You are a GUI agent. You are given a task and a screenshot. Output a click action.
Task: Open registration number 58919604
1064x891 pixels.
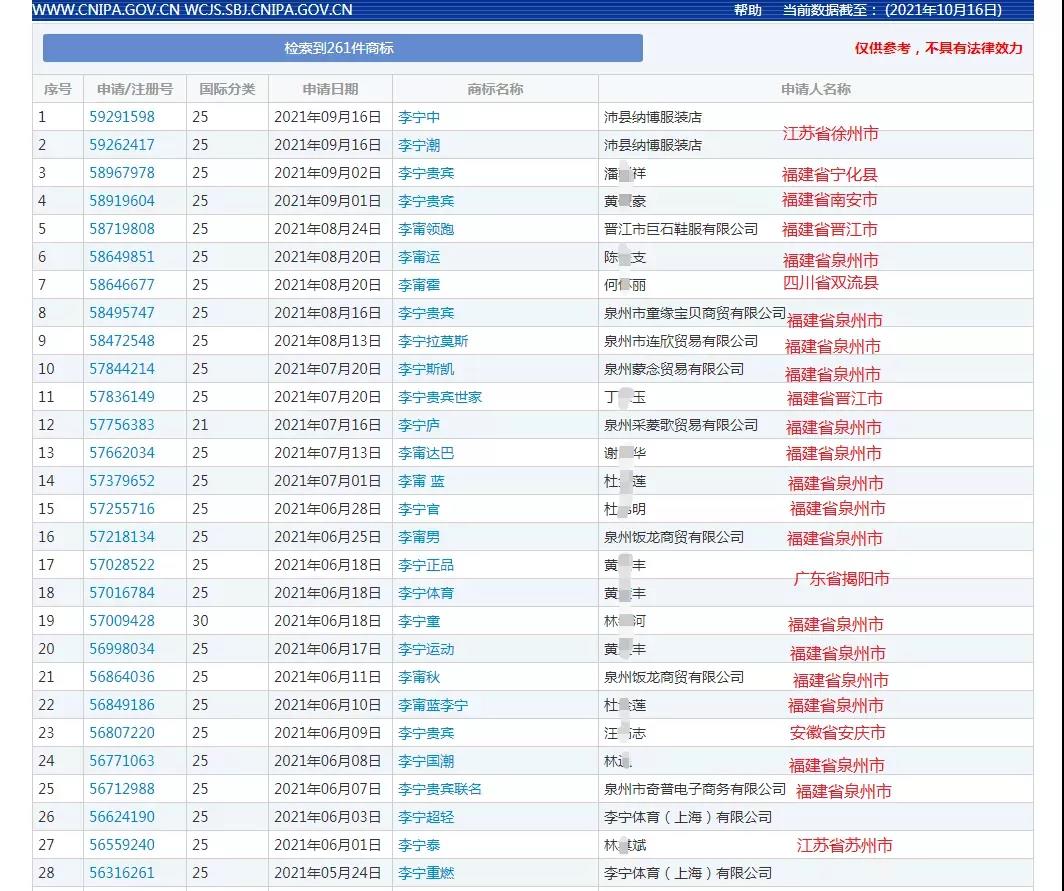[122, 201]
